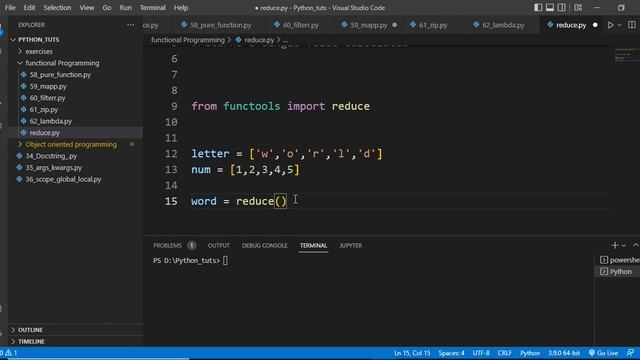
Task: Open terminal launch profile dropdown
Action: (624, 246)
